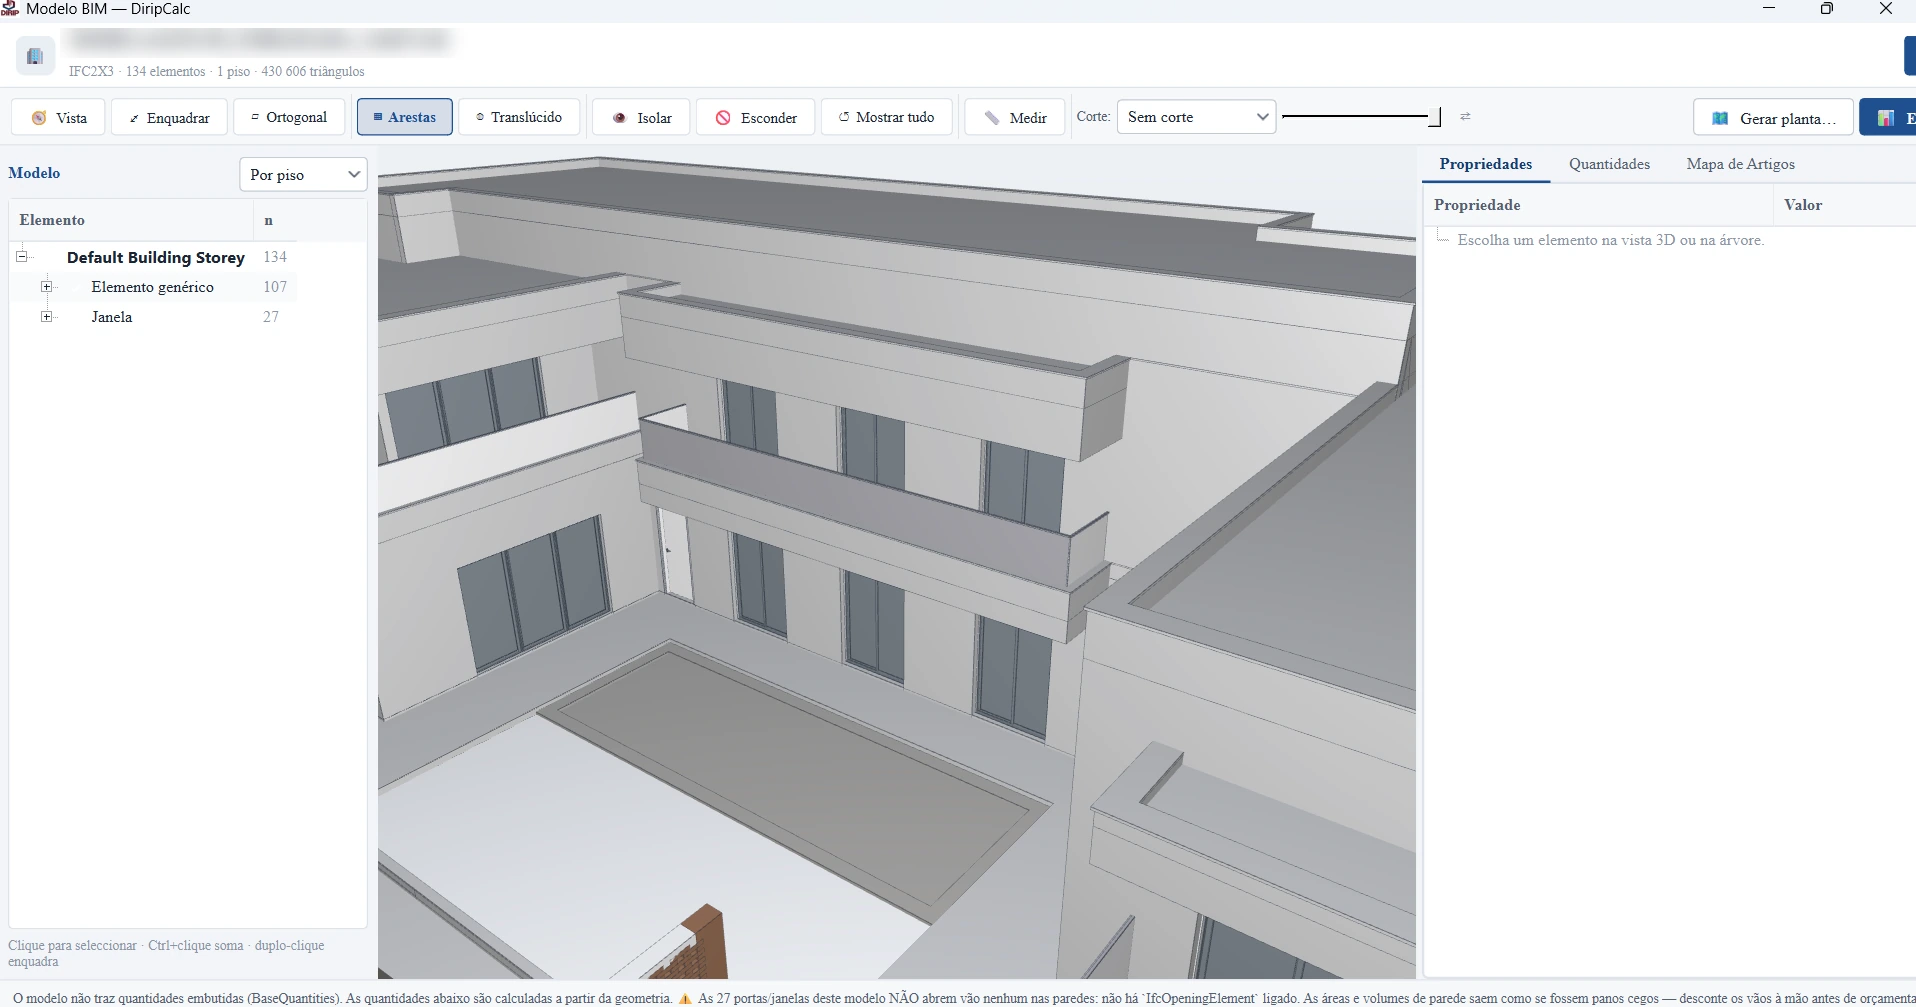Switch to Mapa de Artigos tab
This screenshot has width=1916, height=1007.
[1740, 164]
